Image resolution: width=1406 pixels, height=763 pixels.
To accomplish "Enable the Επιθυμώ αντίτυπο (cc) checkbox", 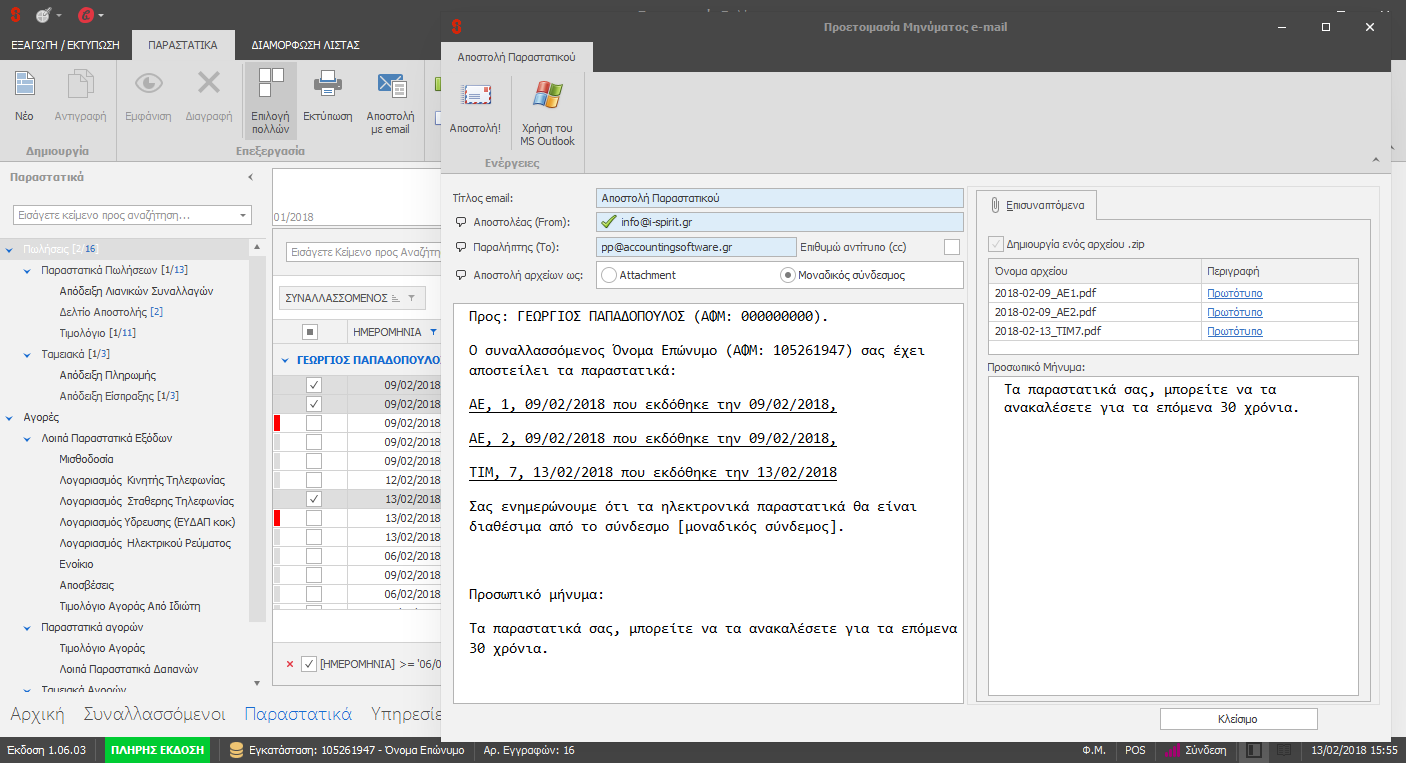I will point(951,247).
